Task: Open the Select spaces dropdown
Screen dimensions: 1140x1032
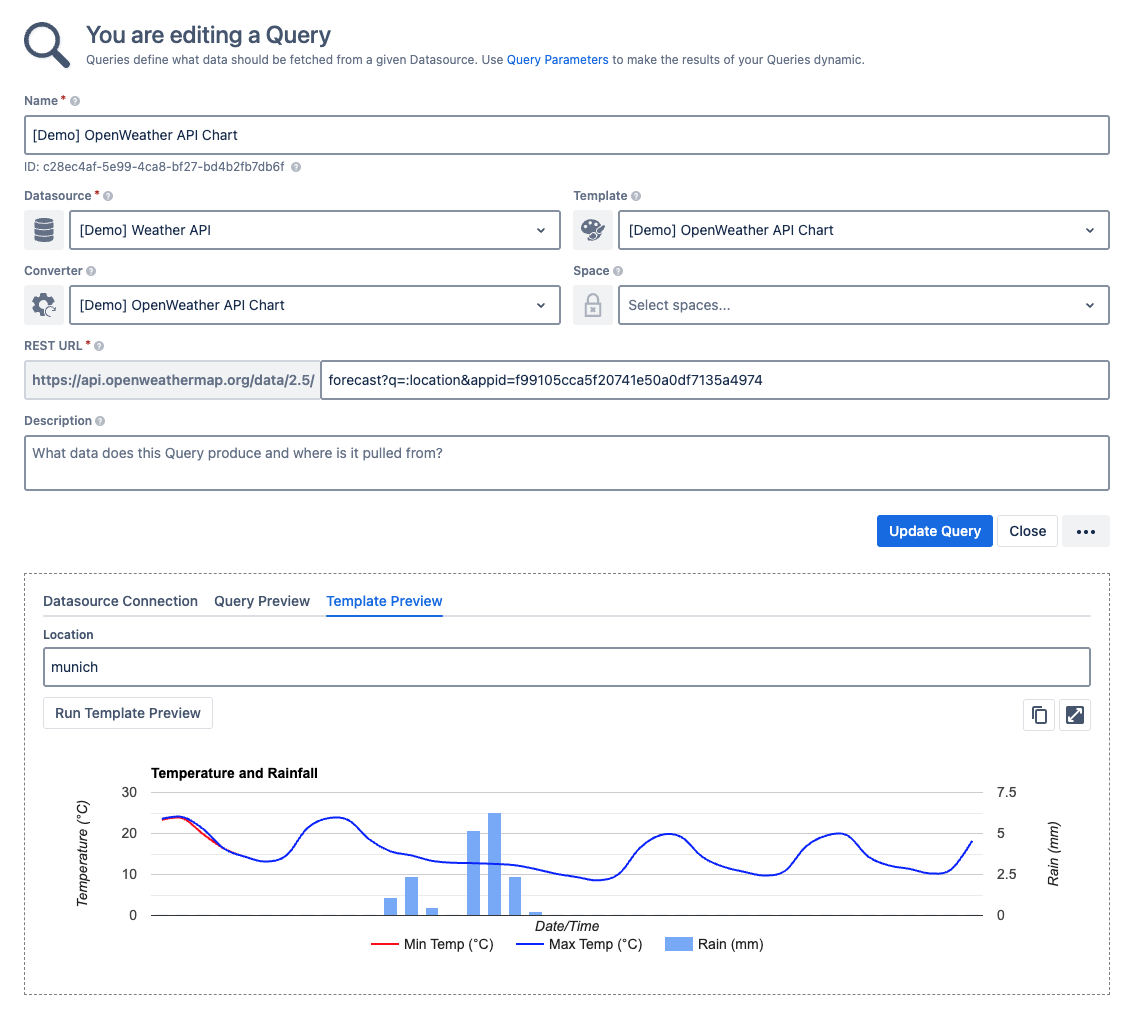Action: pos(864,305)
